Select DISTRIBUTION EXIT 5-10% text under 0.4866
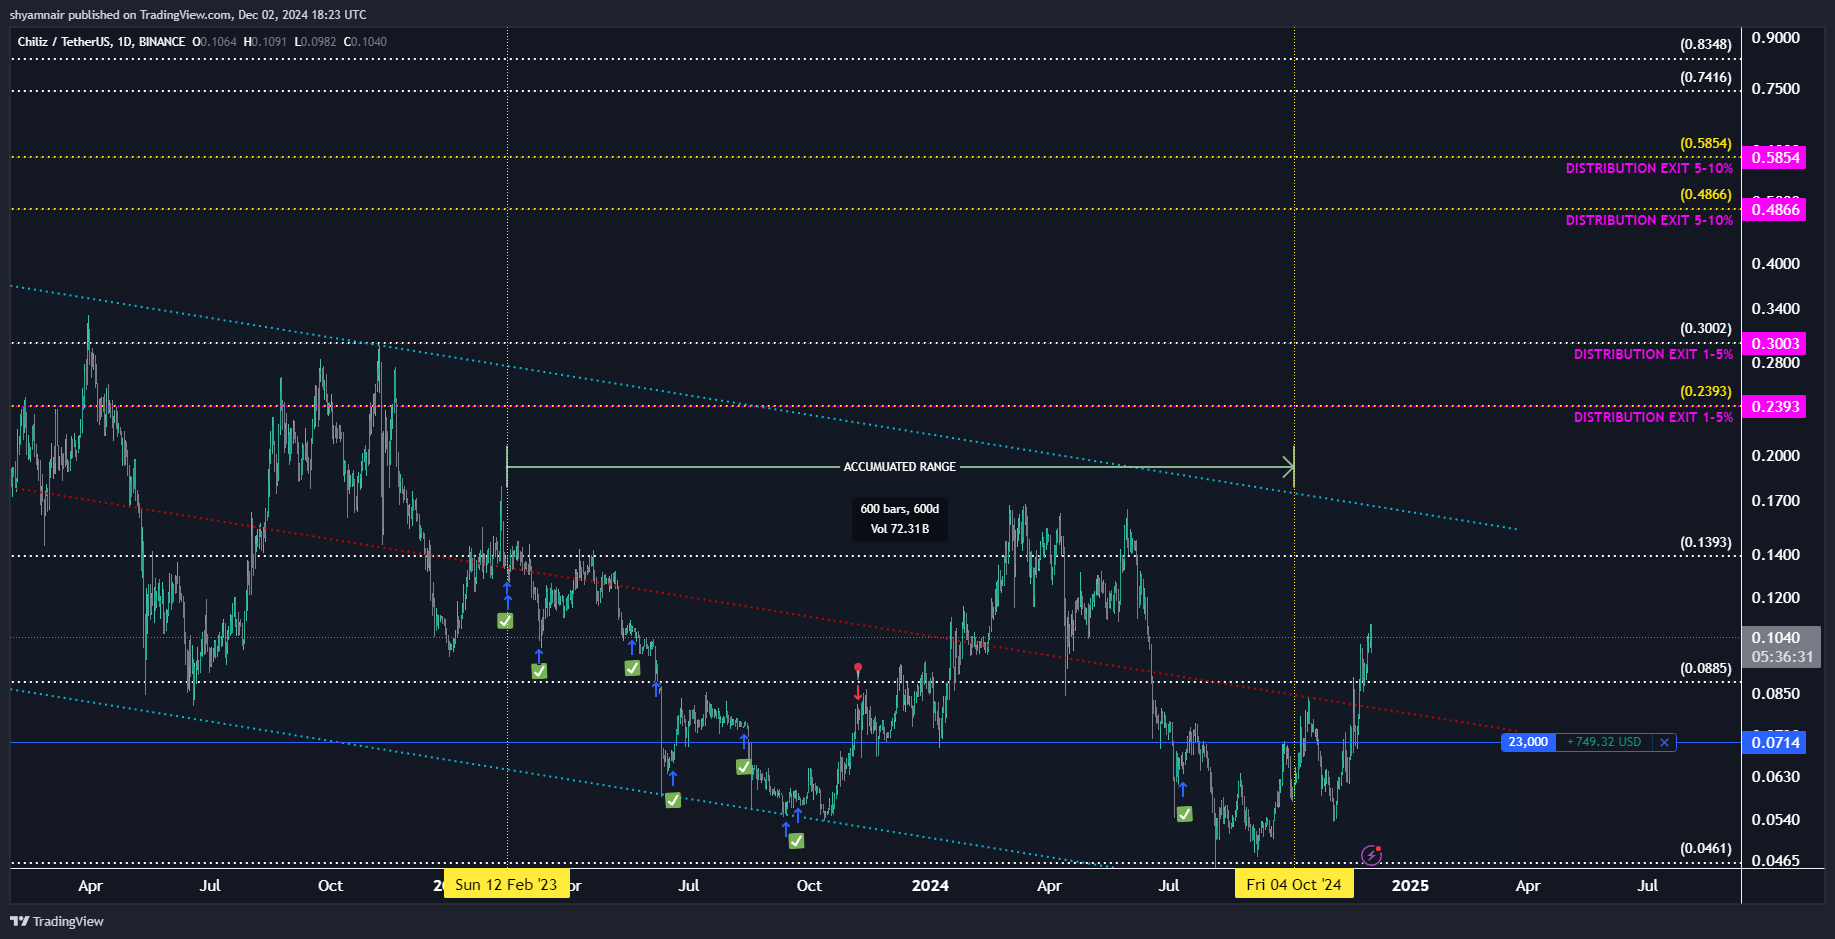 pyautogui.click(x=1649, y=221)
